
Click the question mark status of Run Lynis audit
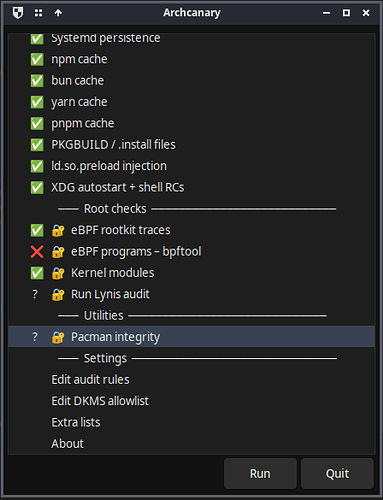point(35,294)
